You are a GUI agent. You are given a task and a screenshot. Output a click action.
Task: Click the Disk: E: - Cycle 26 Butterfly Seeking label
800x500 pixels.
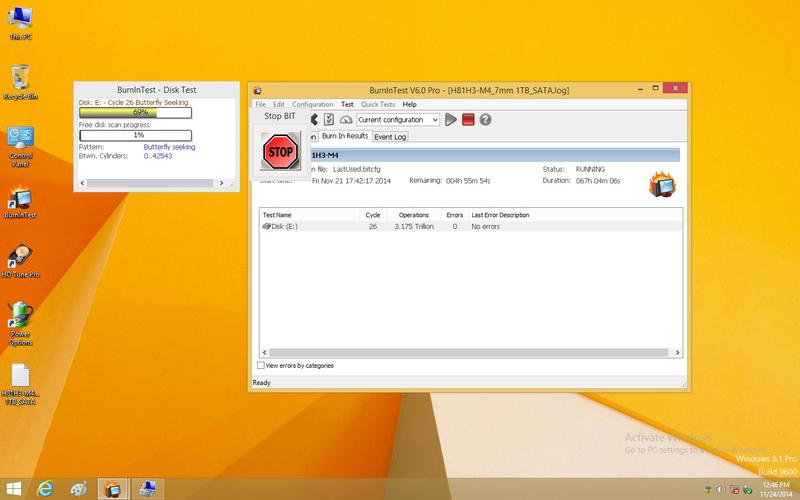(133, 103)
